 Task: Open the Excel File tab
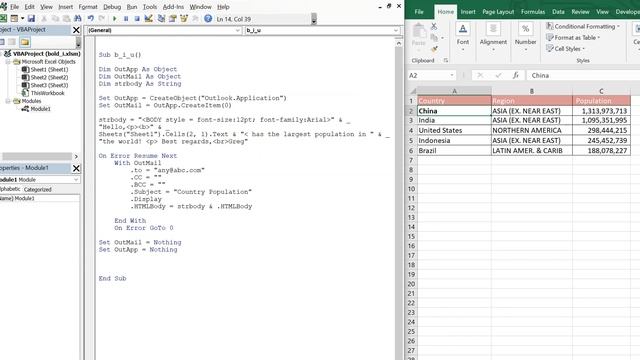point(419,12)
